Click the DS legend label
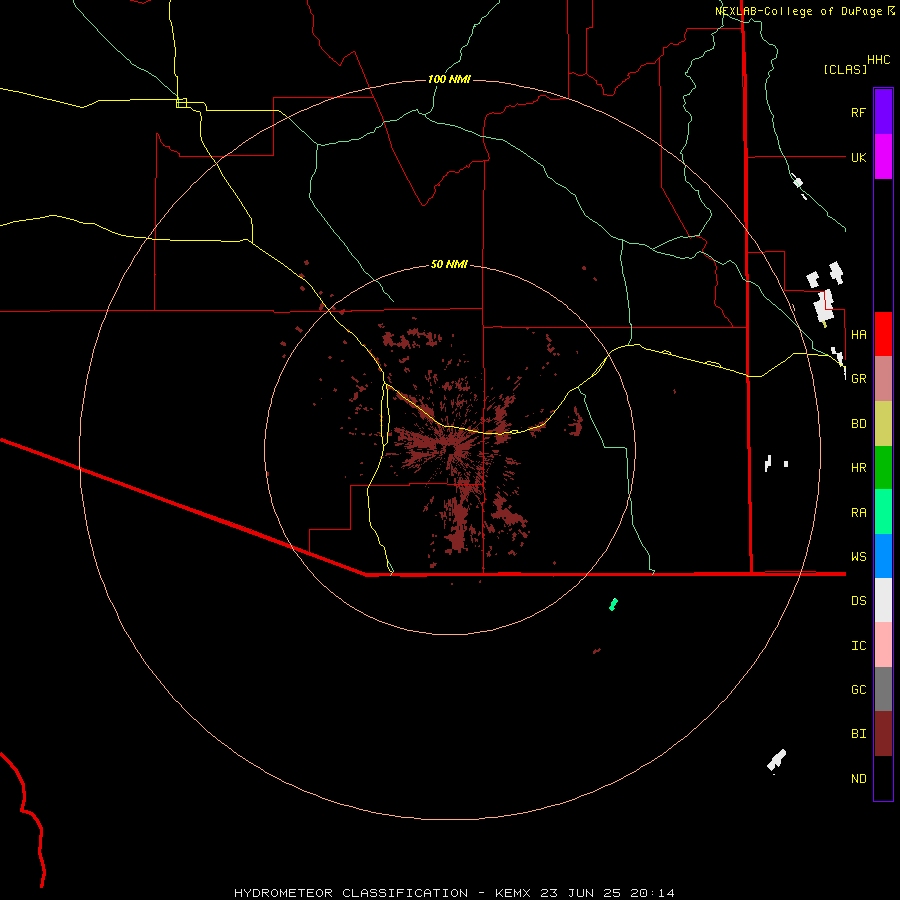 pos(858,601)
